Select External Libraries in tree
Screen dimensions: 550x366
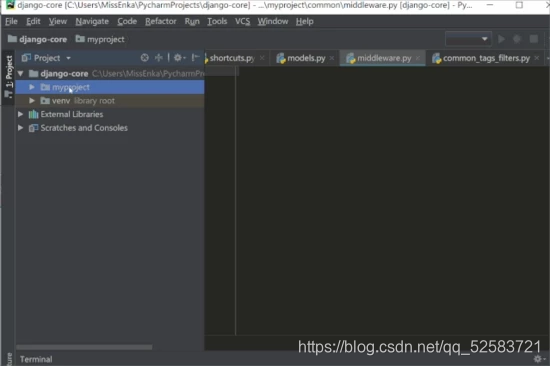pos(110,114)
